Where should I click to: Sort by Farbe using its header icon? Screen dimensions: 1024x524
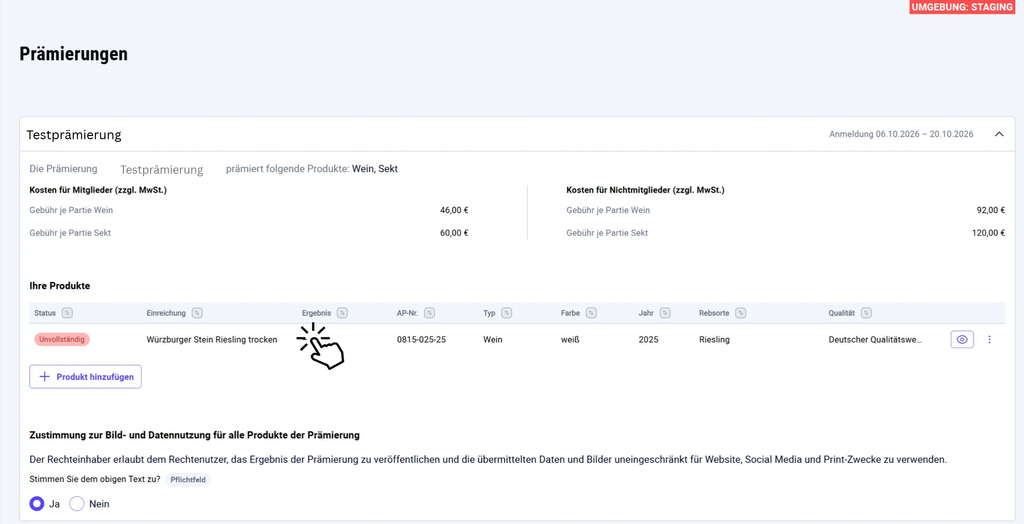click(591, 313)
